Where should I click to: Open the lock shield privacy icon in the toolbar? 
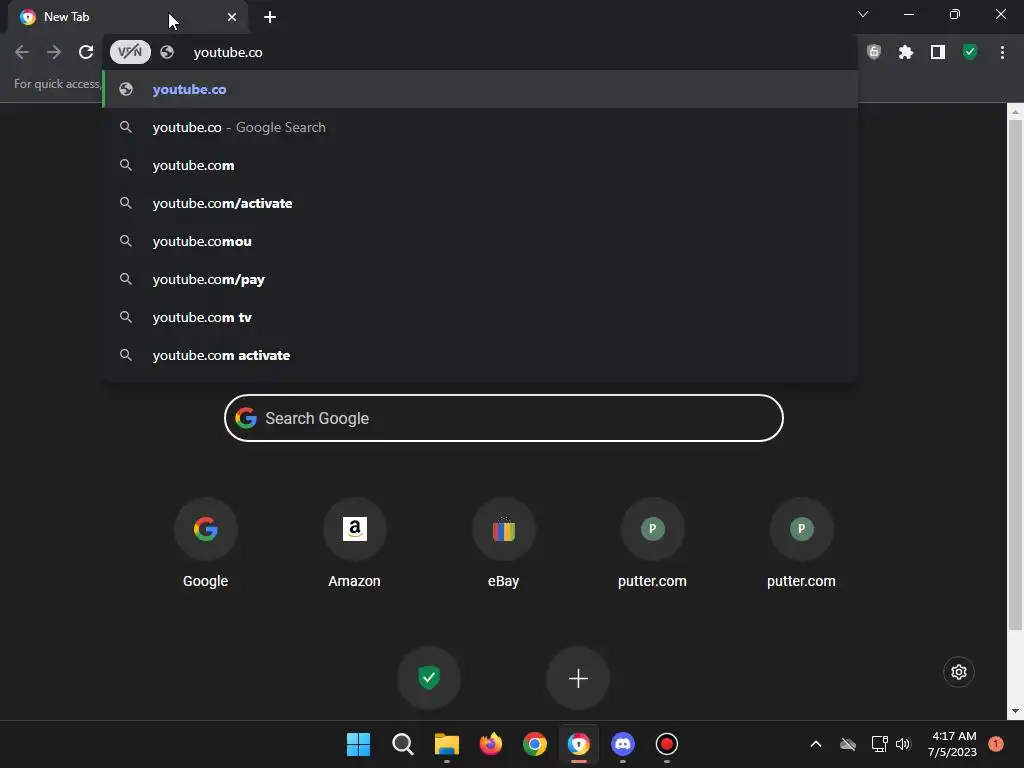click(874, 52)
